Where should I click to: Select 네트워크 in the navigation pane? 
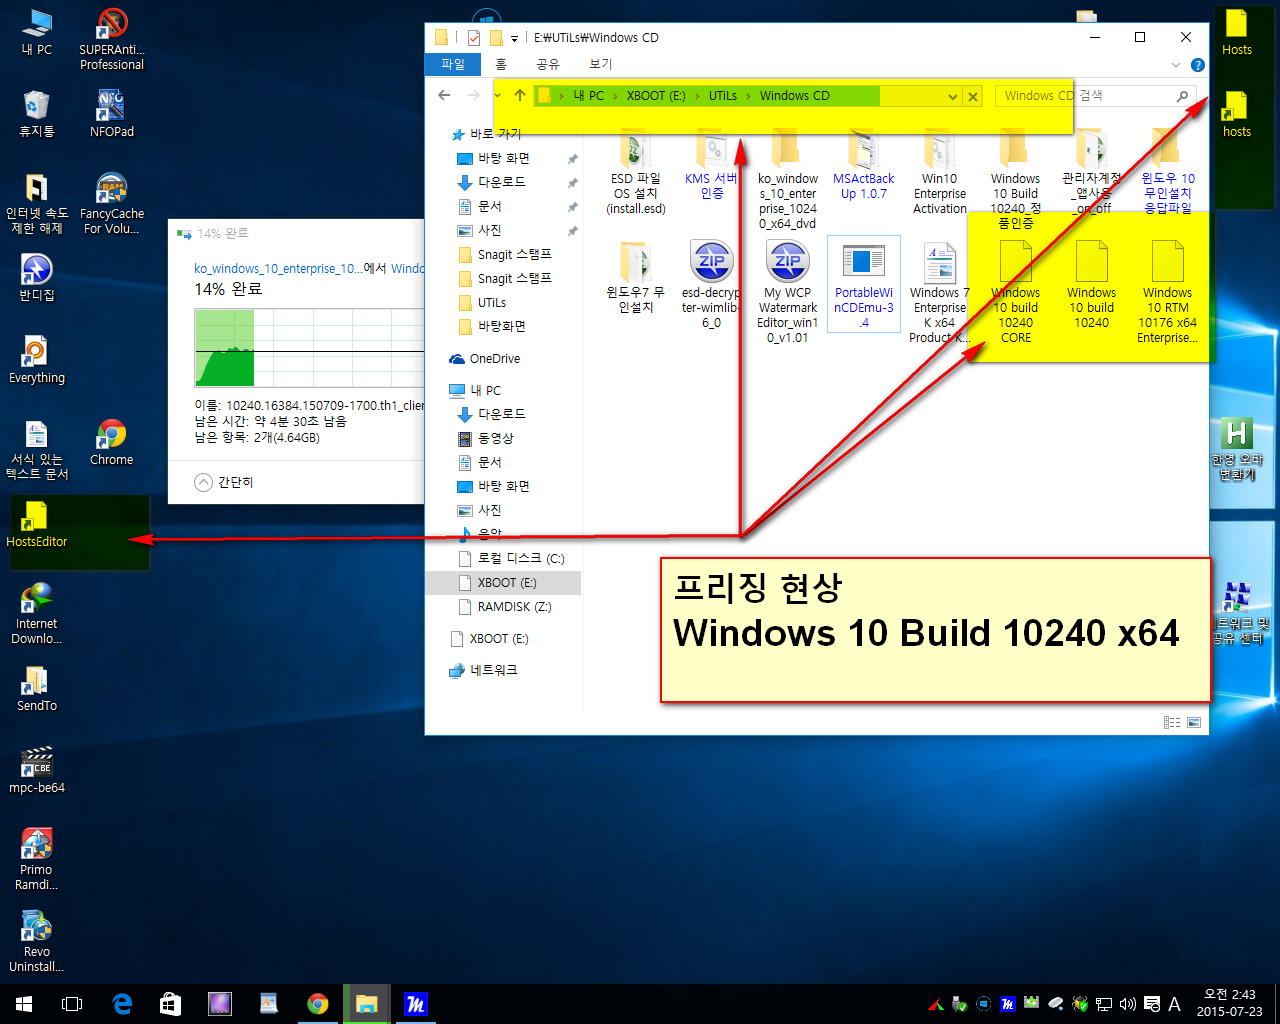click(484, 670)
